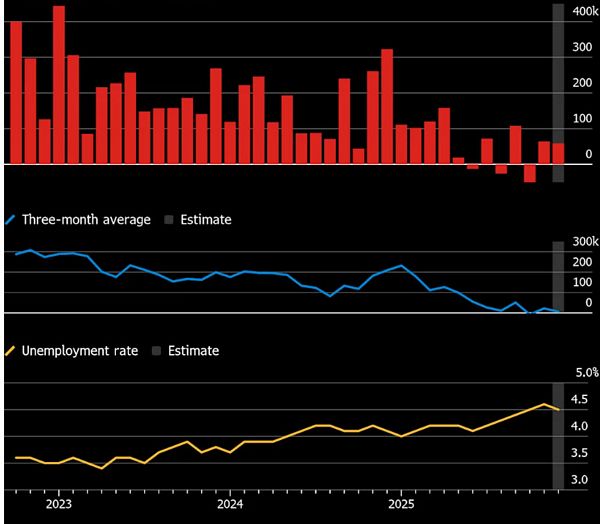Click the lowest negative red bar
Screen dimensions: 600x524
click(x=530, y=173)
